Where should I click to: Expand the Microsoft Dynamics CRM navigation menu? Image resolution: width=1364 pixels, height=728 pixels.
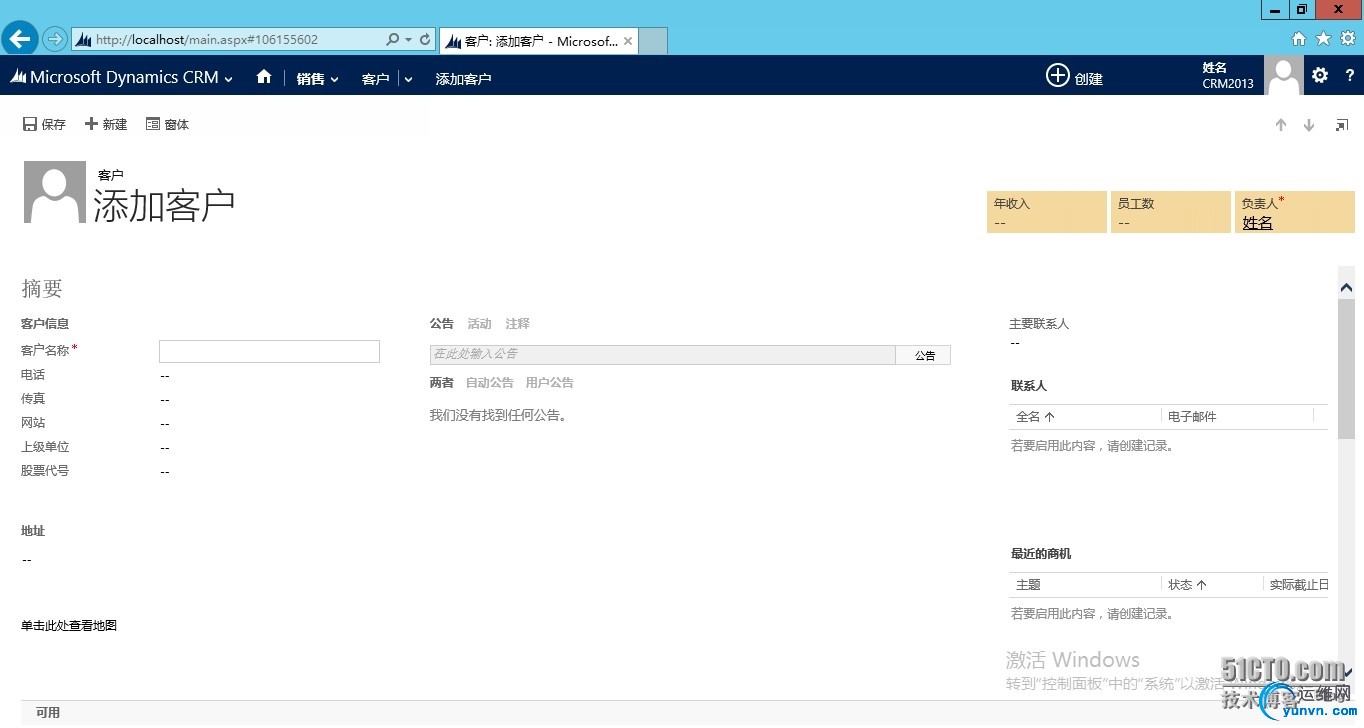click(x=121, y=77)
